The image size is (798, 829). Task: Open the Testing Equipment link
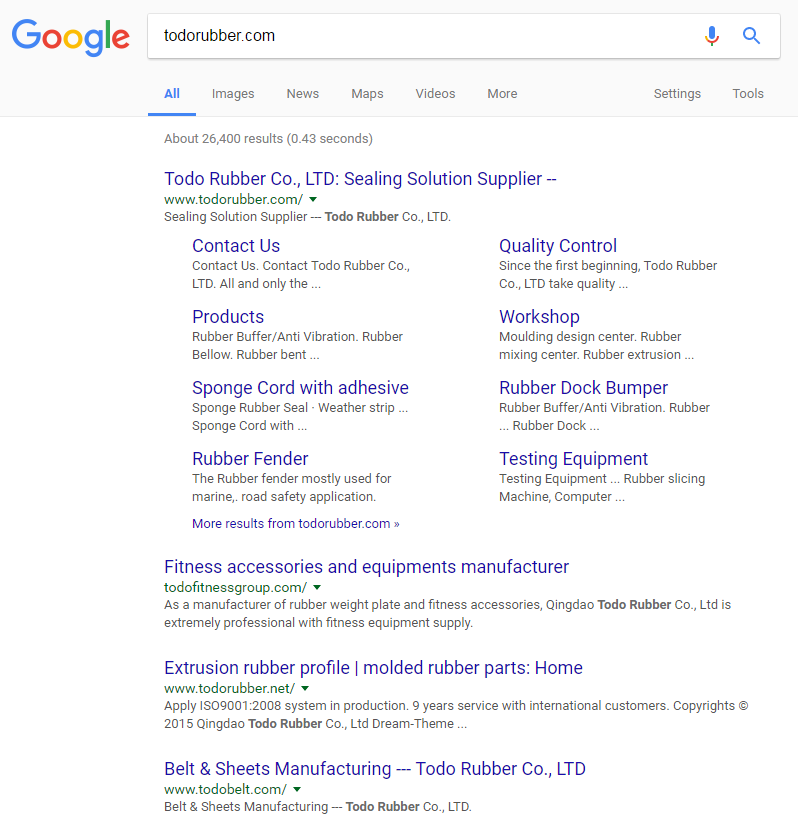573,458
